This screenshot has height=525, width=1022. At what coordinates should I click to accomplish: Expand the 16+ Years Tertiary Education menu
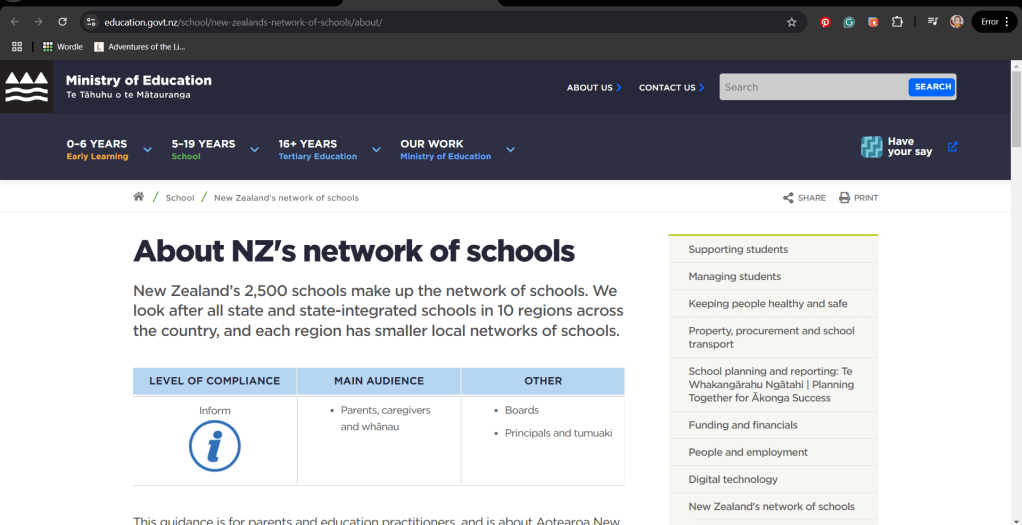(376, 150)
